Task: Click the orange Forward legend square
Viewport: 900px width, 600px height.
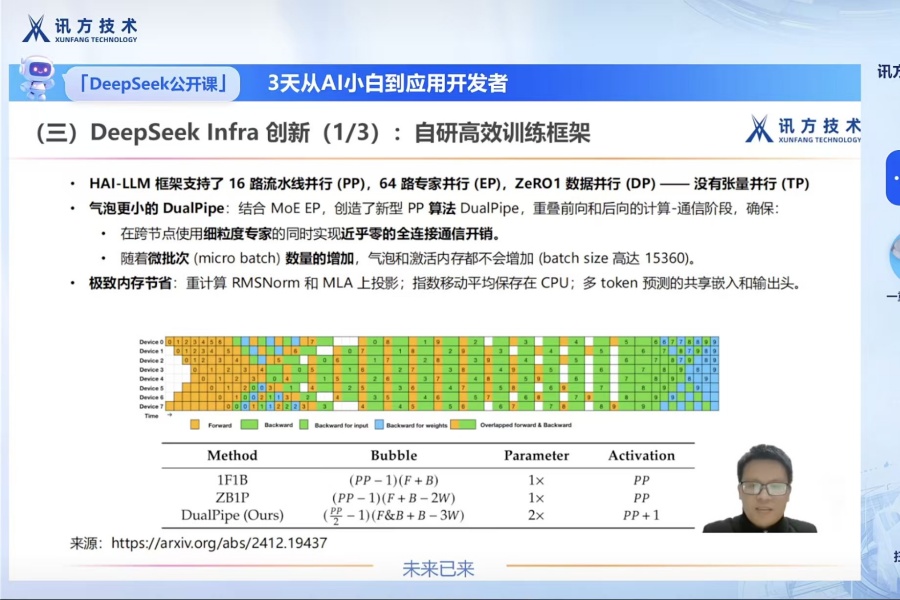Action: click(196, 425)
